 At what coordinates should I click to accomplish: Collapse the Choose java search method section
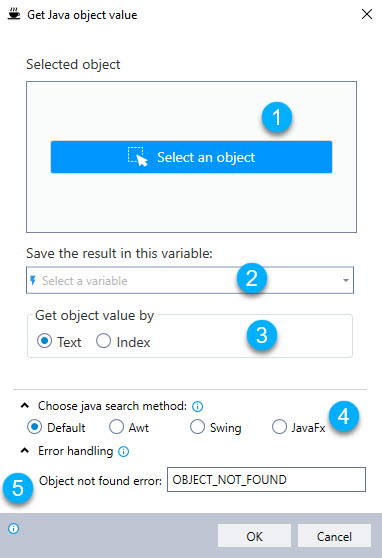25,405
